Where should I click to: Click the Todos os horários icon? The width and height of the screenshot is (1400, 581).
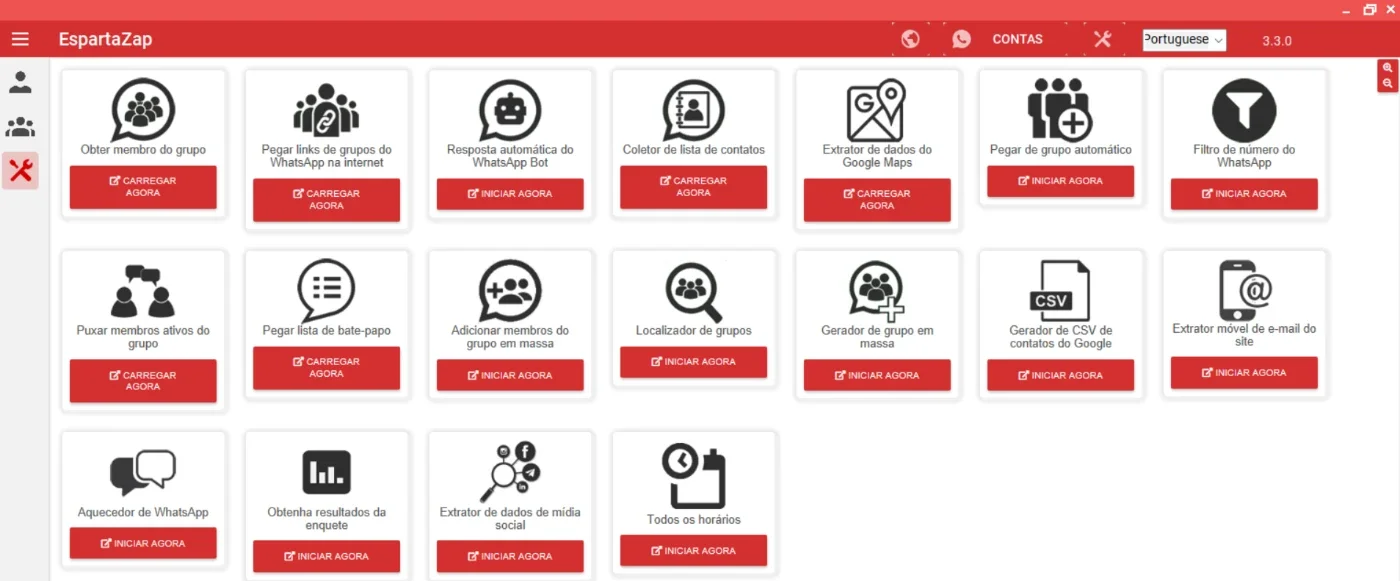(x=693, y=476)
